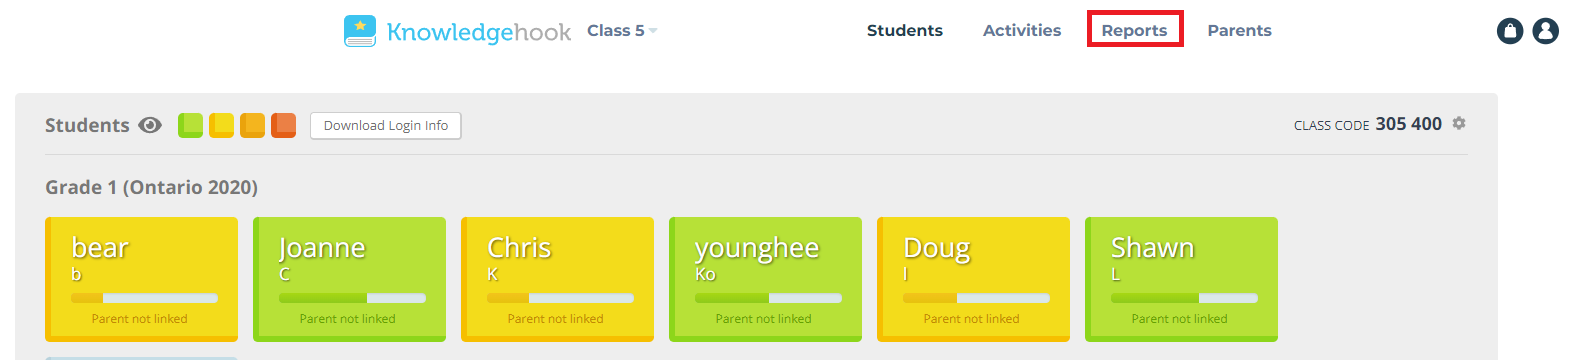Viewport: 1587px width, 360px height.
Task: Open the shopping bag icon in header
Action: pos(1510,31)
